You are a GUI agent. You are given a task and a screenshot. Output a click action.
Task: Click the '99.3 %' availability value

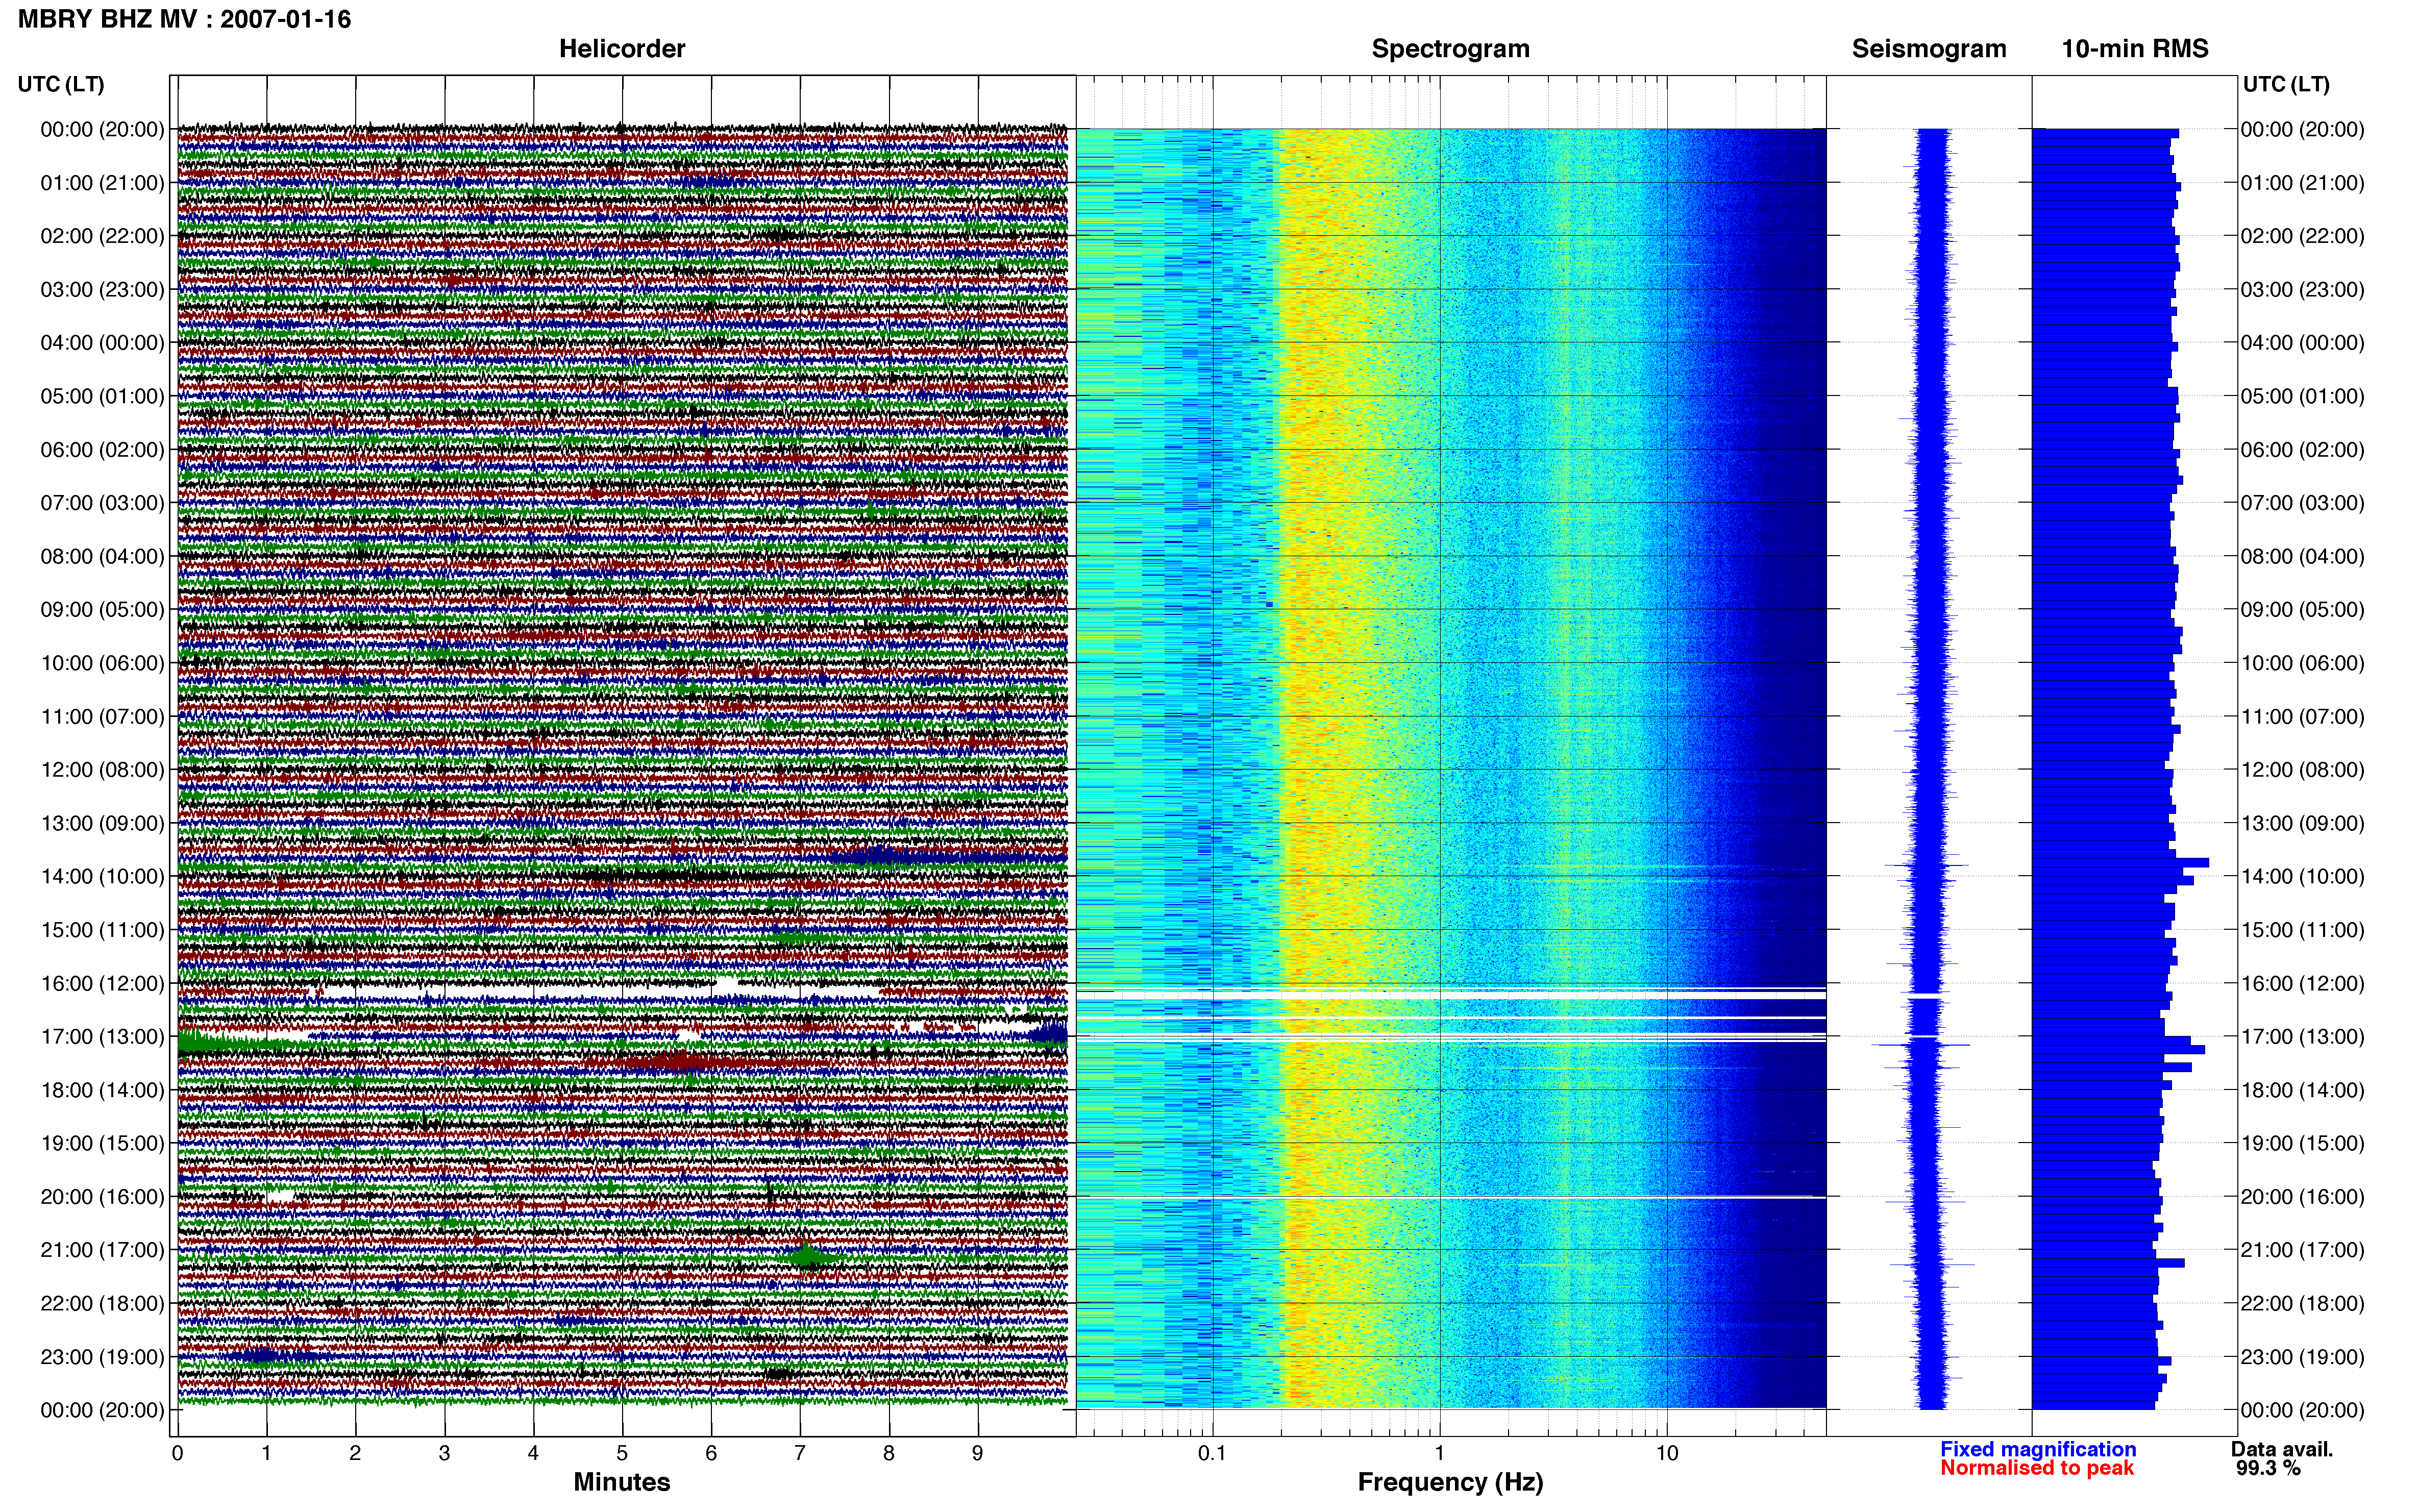tap(2269, 1468)
